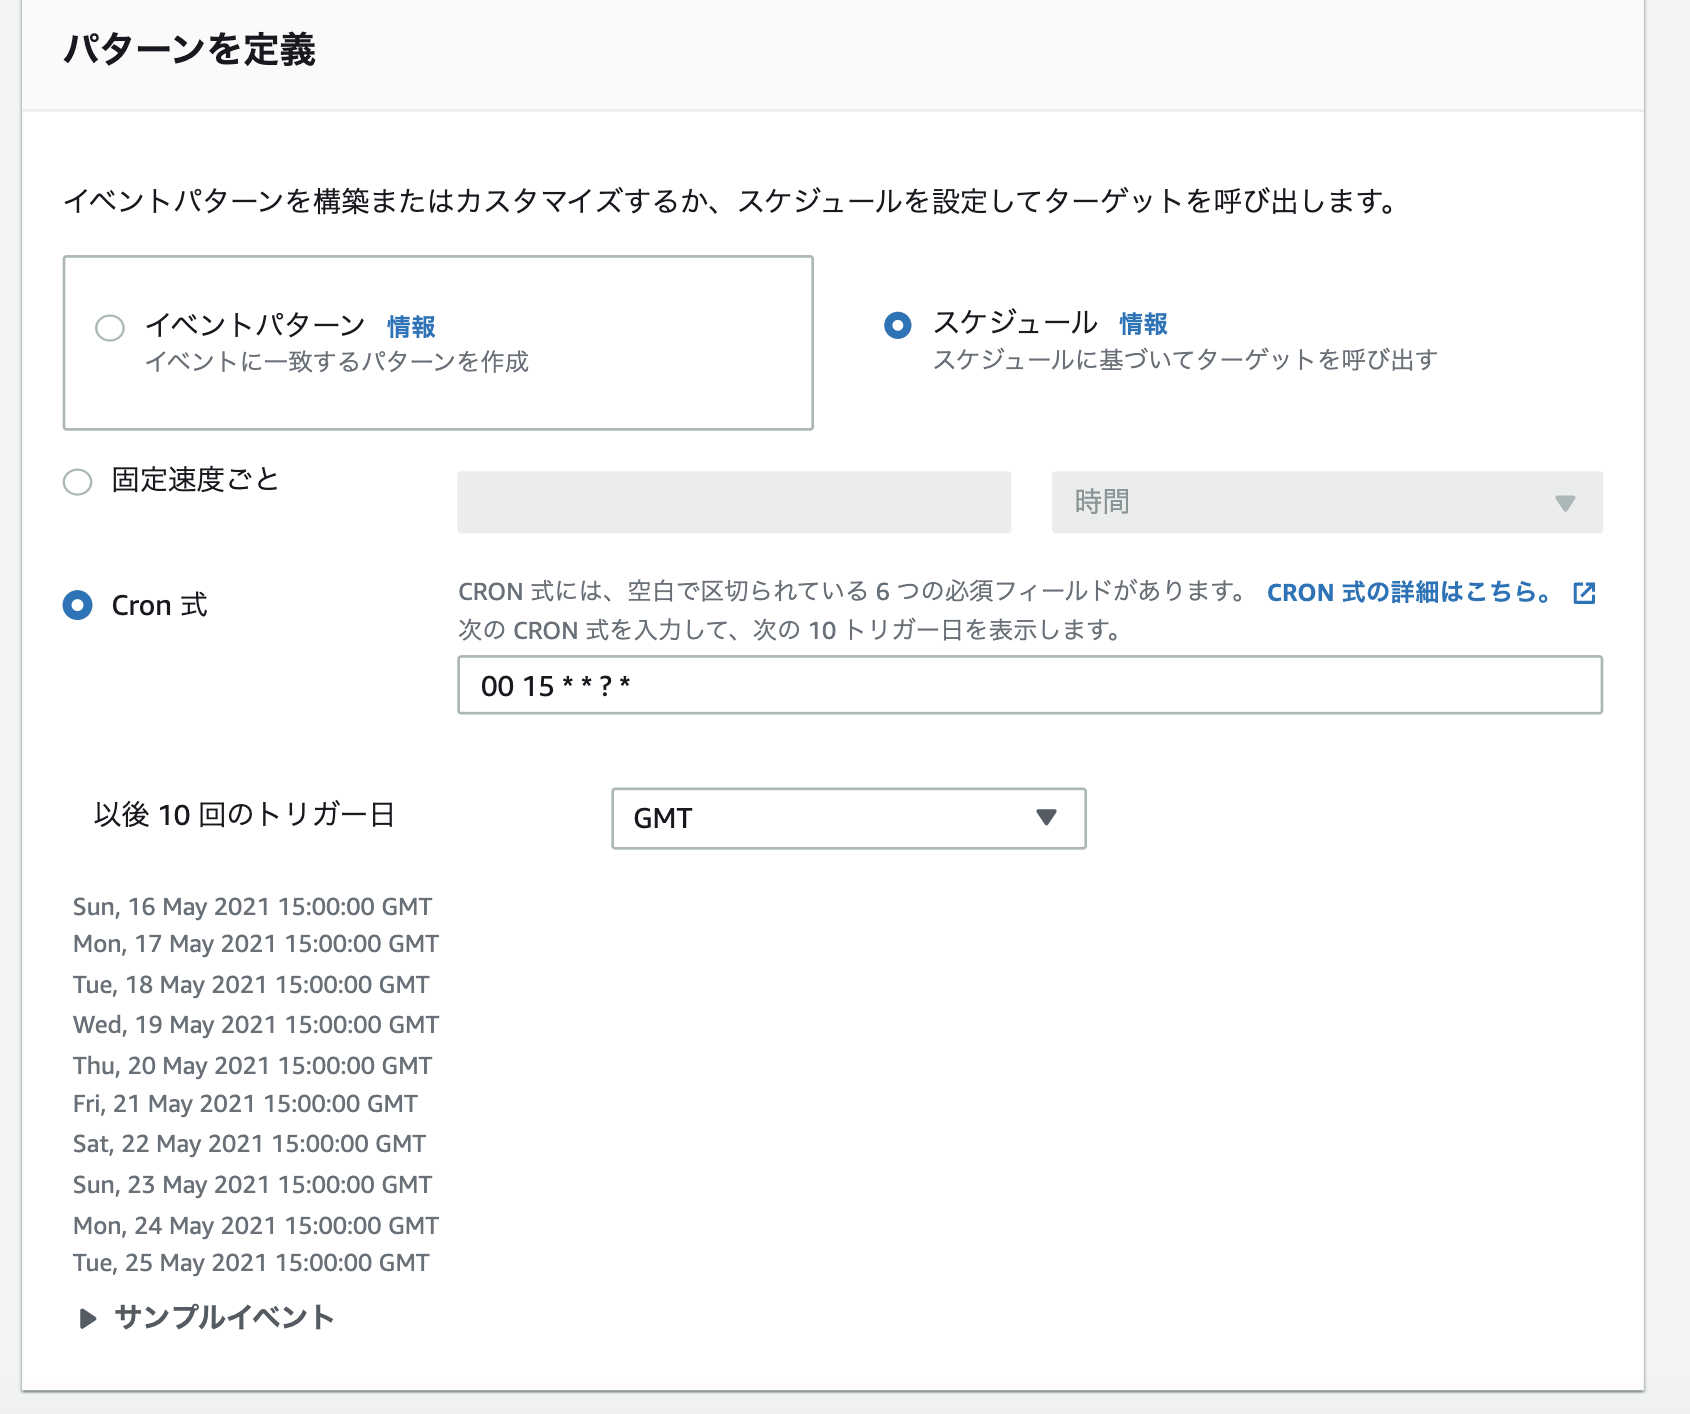Click the down arrow in GMT selector
This screenshot has height=1414, width=1690.
click(x=1046, y=818)
